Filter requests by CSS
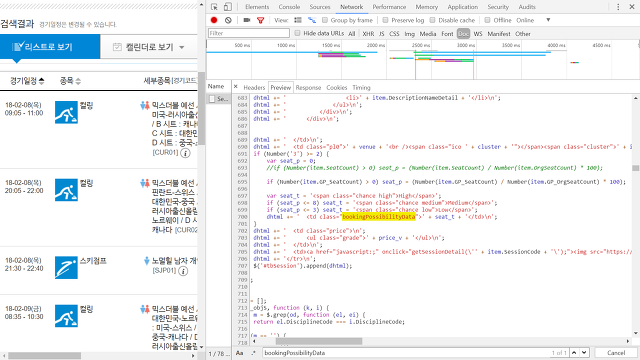This screenshot has width=640, height=360. (394, 34)
